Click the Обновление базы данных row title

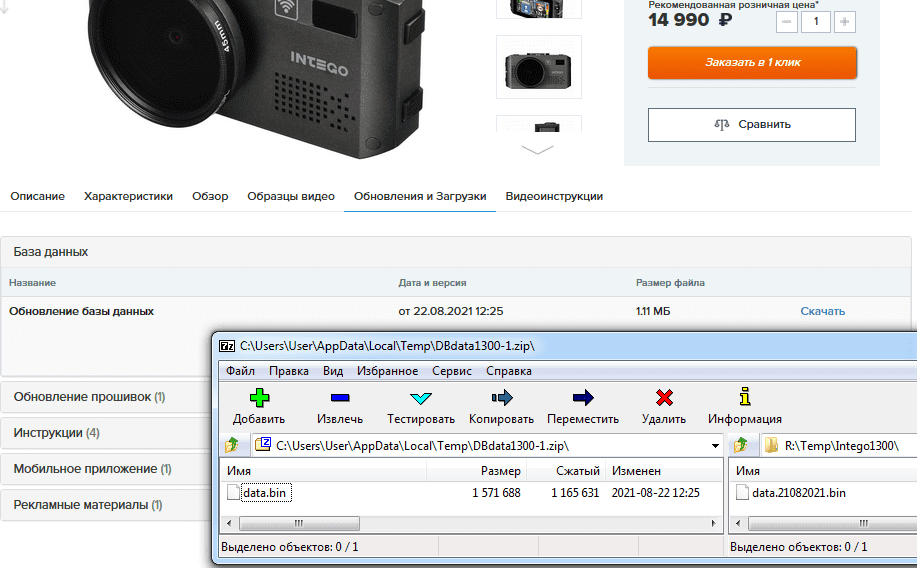pyautogui.click(x=81, y=311)
